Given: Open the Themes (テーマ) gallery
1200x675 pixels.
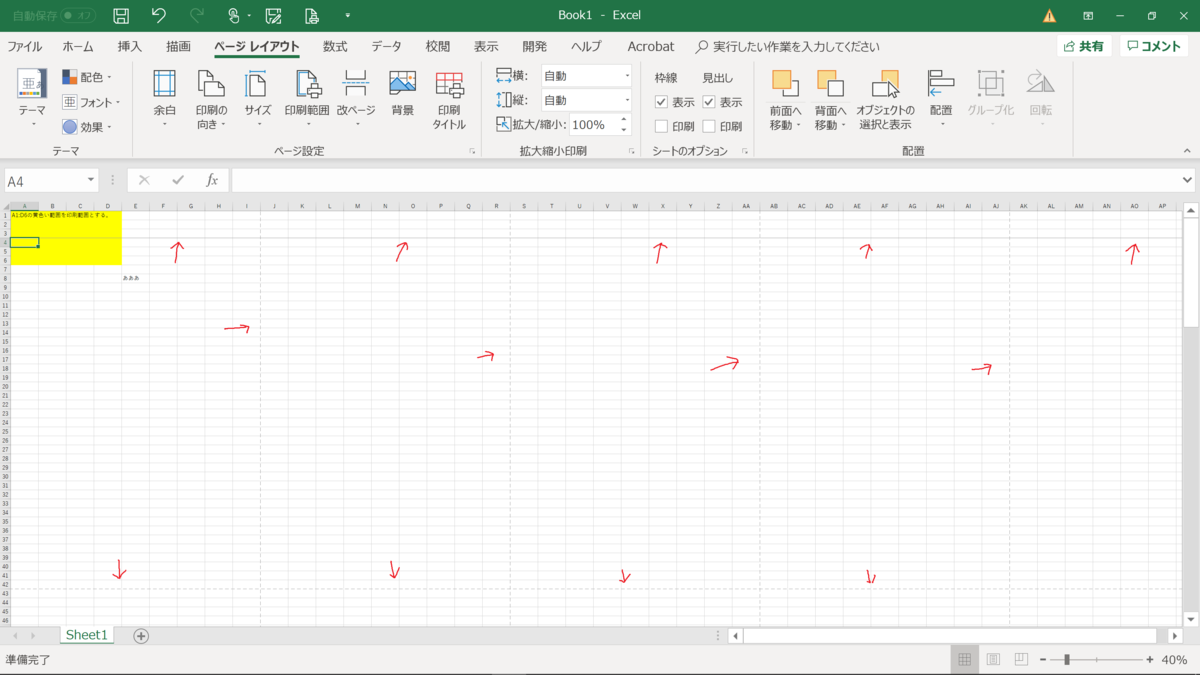Looking at the screenshot, I should point(32,99).
